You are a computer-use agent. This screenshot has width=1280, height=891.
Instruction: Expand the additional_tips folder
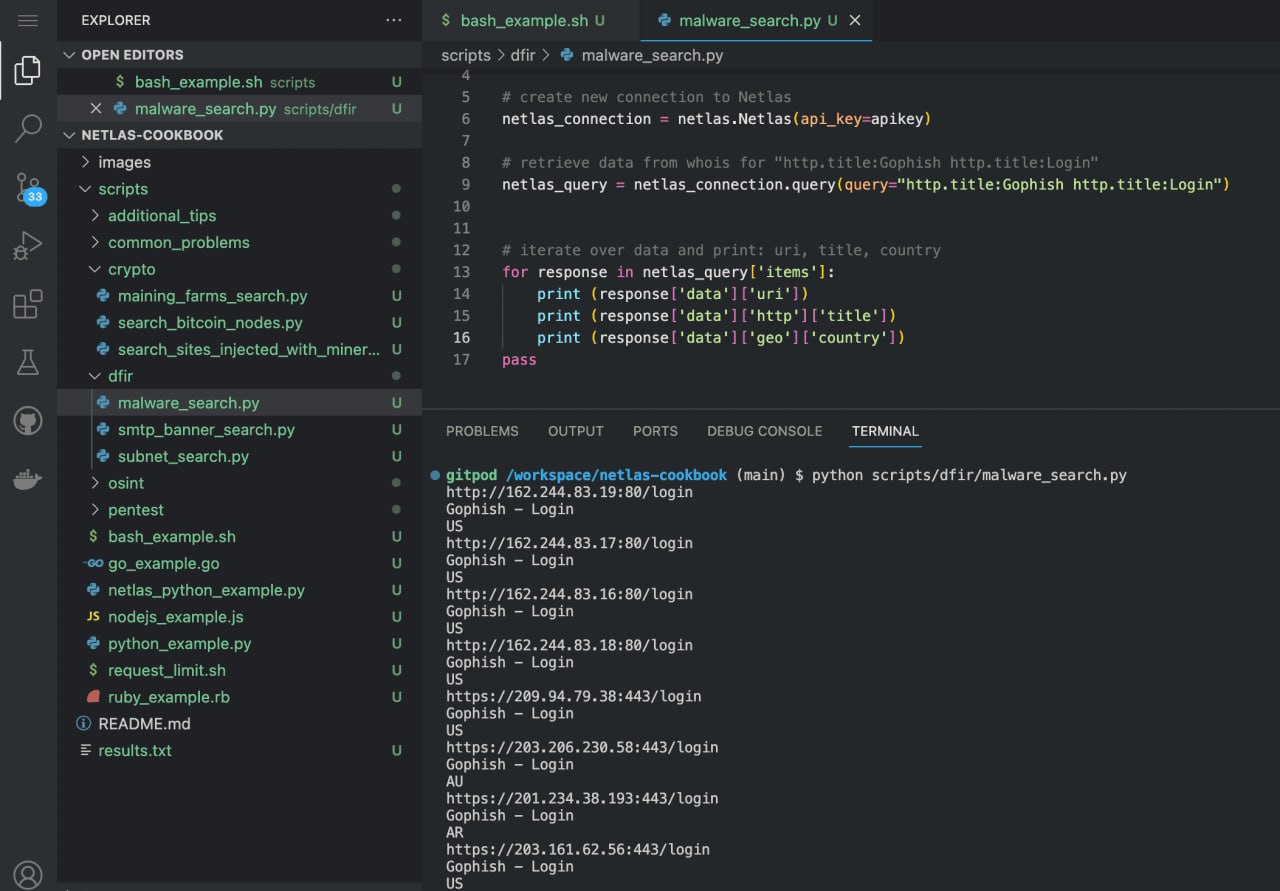point(239,215)
